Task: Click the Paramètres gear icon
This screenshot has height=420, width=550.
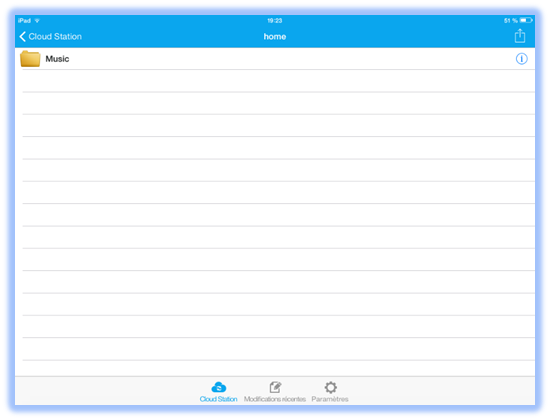Action: pos(330,387)
